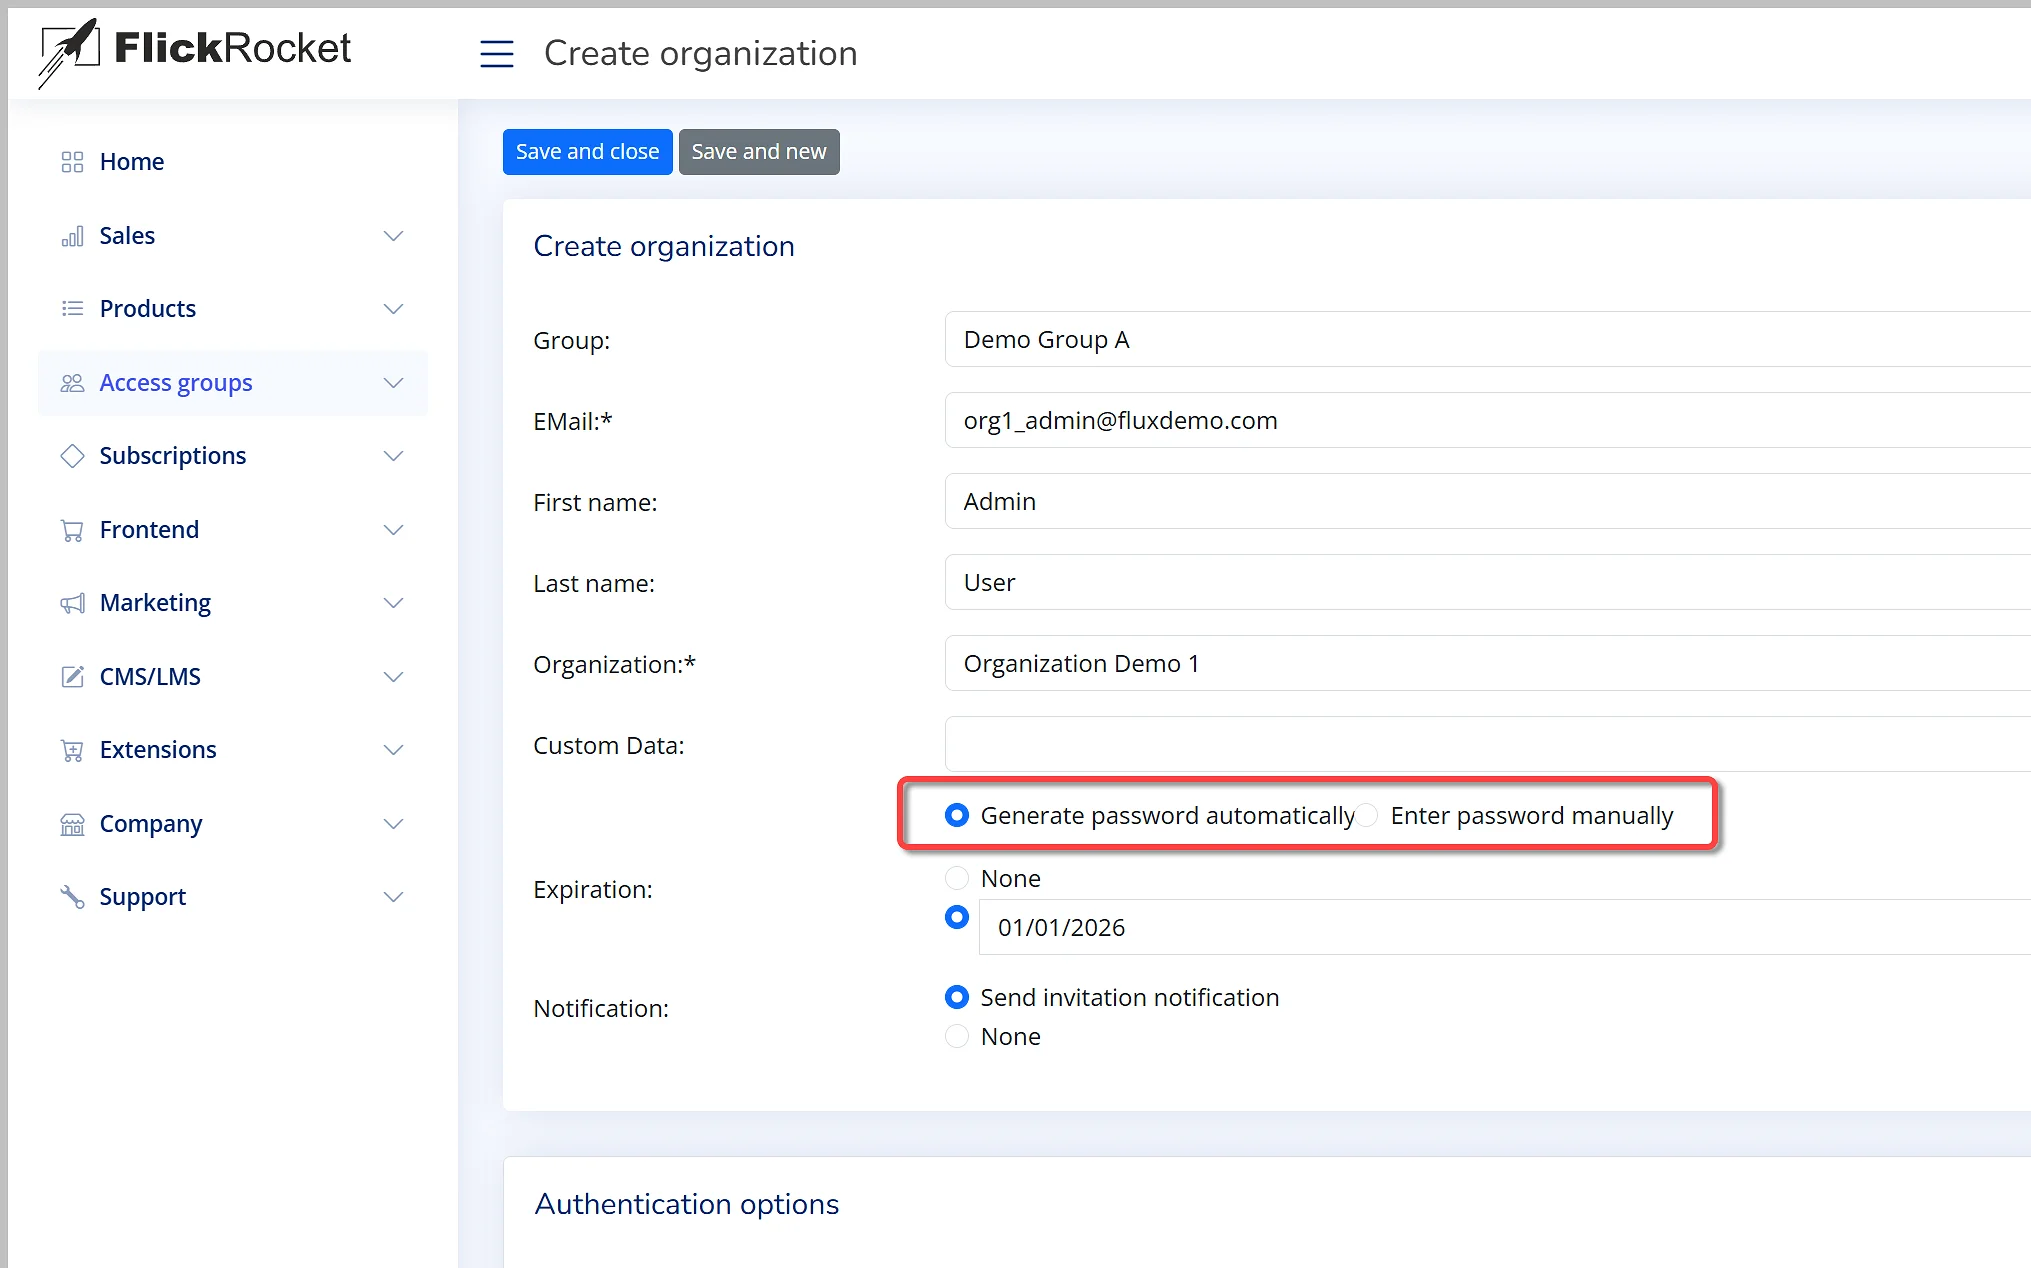Click the CMS/LMS edit pencil icon
The image size is (2031, 1268).
[x=72, y=677]
